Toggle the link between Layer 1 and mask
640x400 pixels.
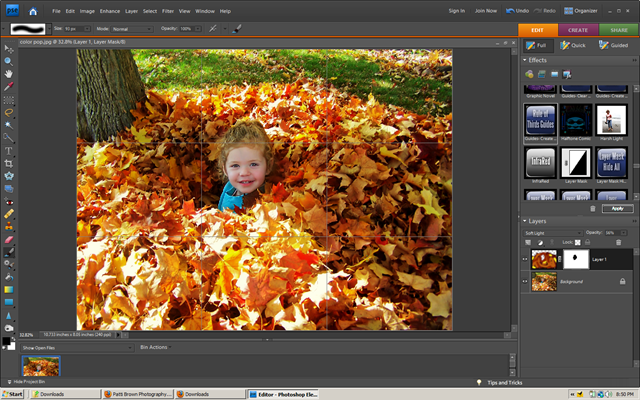(x=560, y=259)
